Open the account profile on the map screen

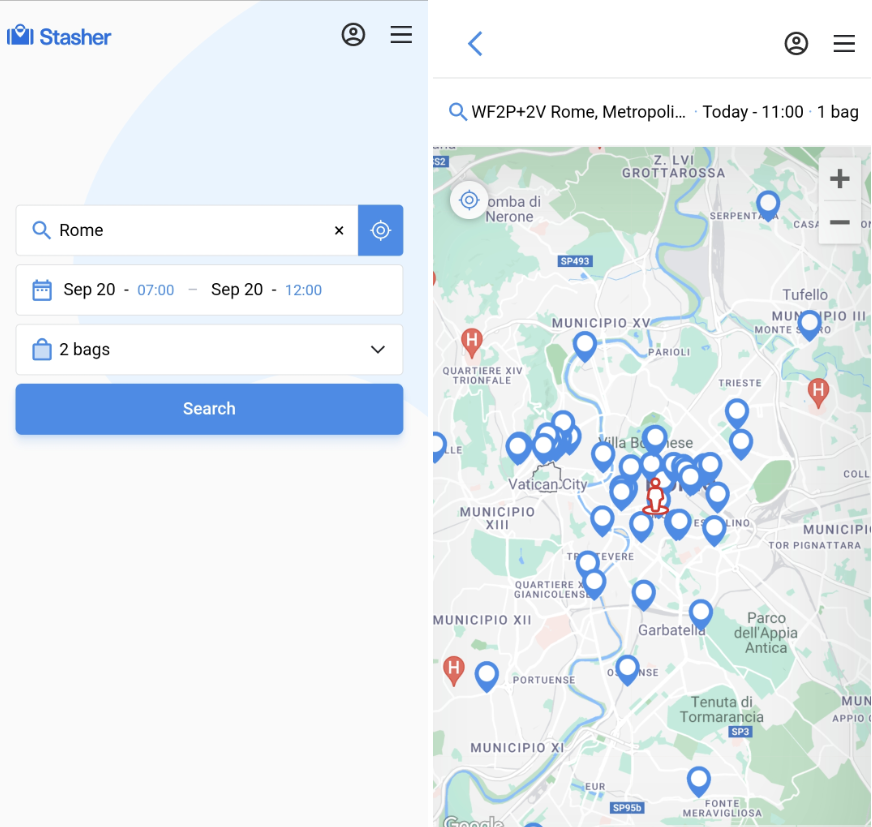(796, 43)
